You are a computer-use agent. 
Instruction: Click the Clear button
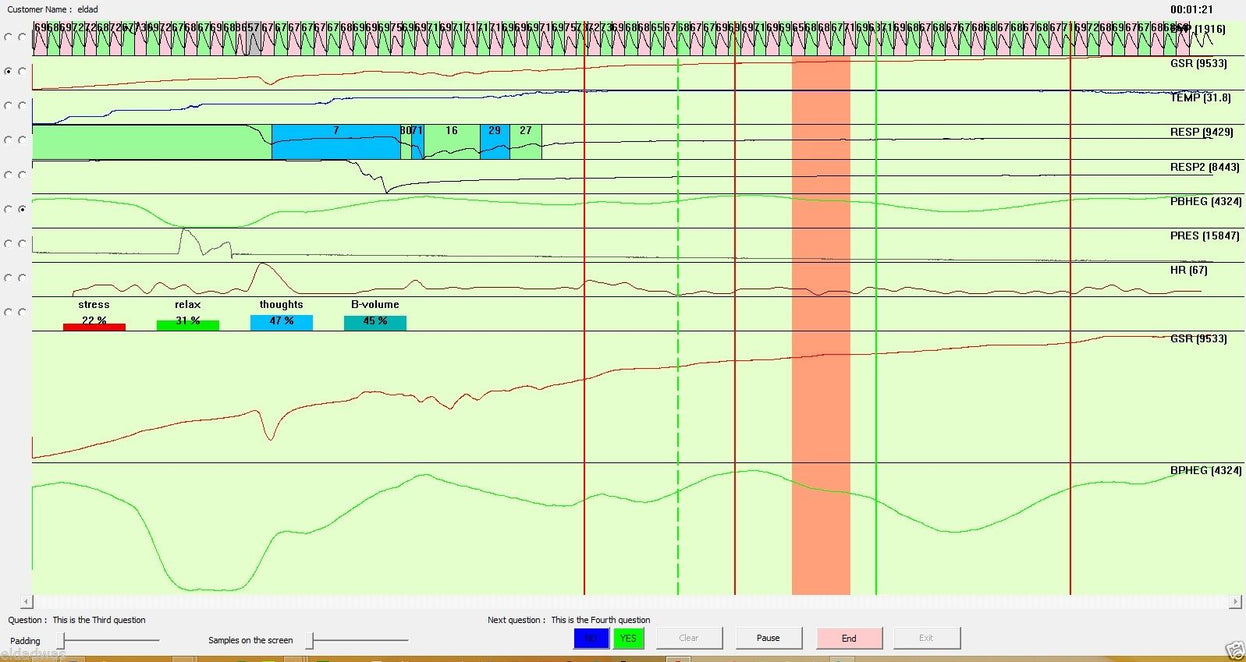tap(689, 637)
